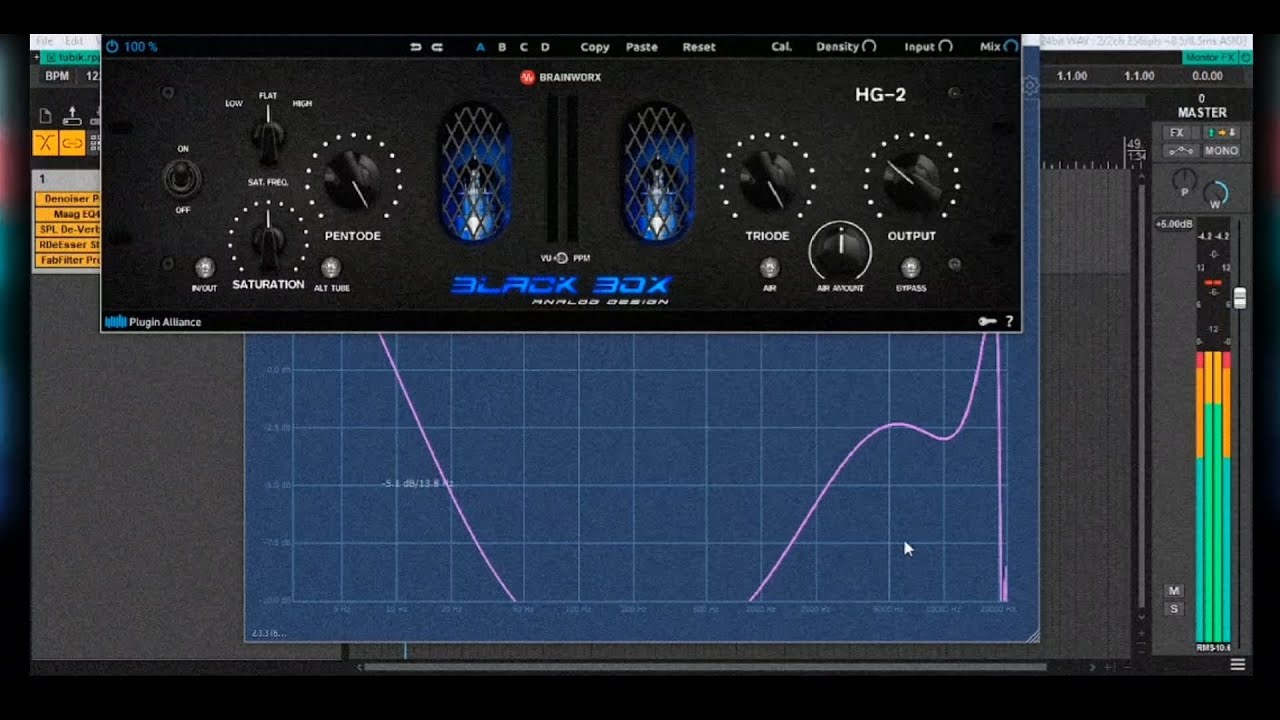
Task: Click the TRIODE knob
Action: tap(768, 180)
